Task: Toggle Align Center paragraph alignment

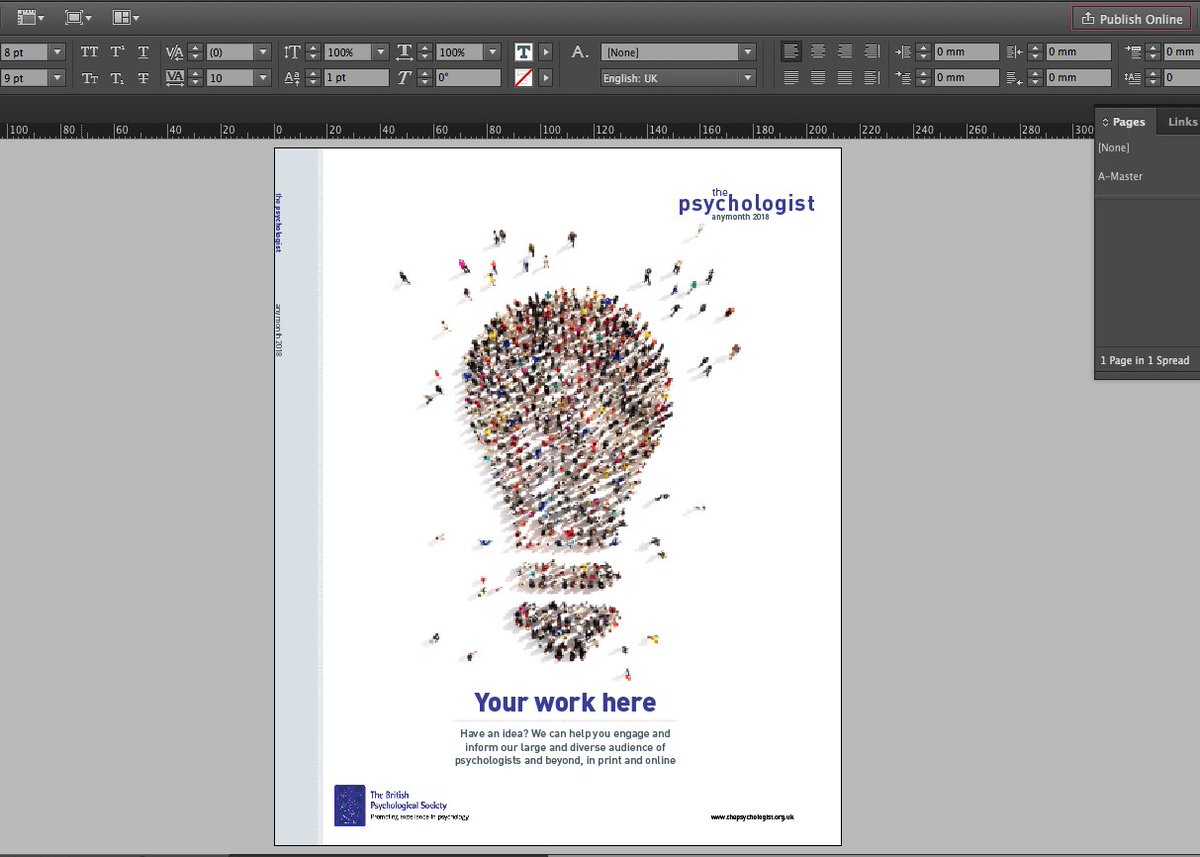Action: 818,52
